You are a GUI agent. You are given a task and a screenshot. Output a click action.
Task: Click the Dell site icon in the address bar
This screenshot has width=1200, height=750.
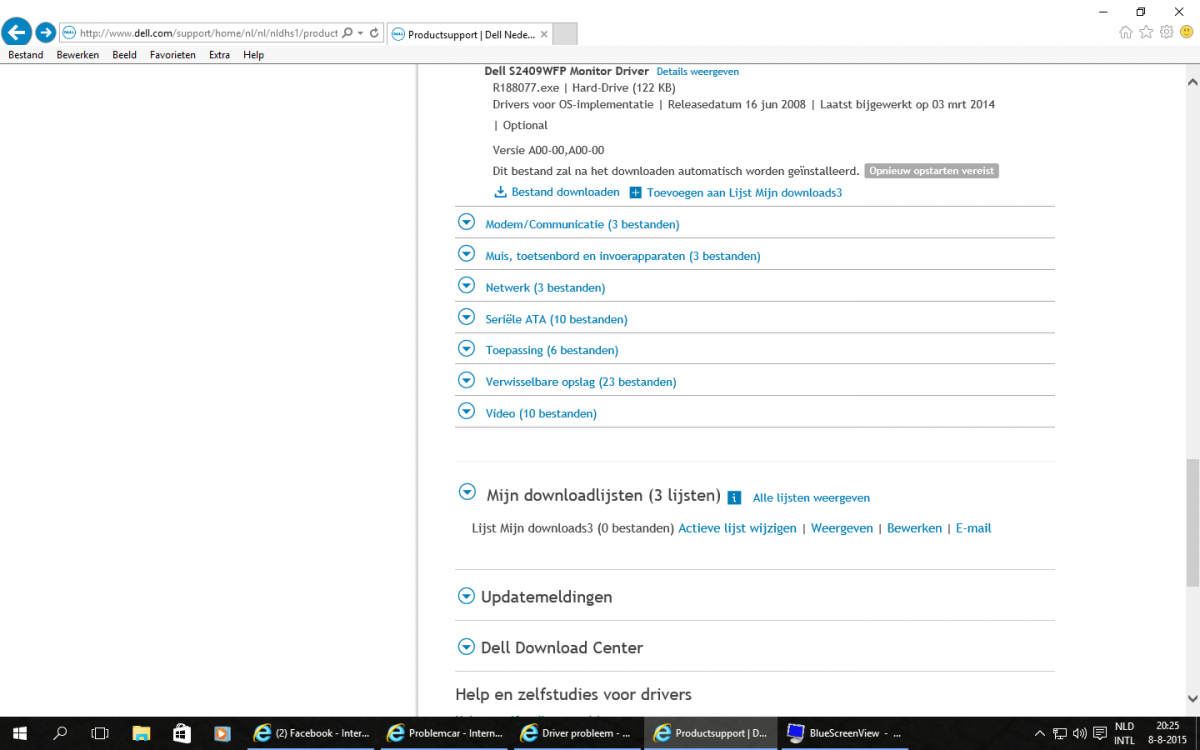point(69,33)
